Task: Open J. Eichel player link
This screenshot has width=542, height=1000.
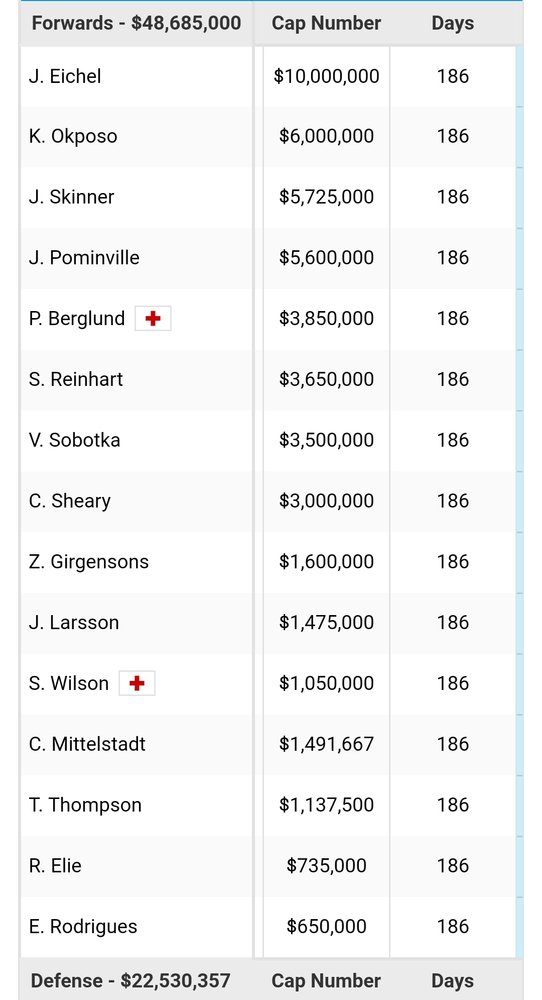Action: (65, 76)
